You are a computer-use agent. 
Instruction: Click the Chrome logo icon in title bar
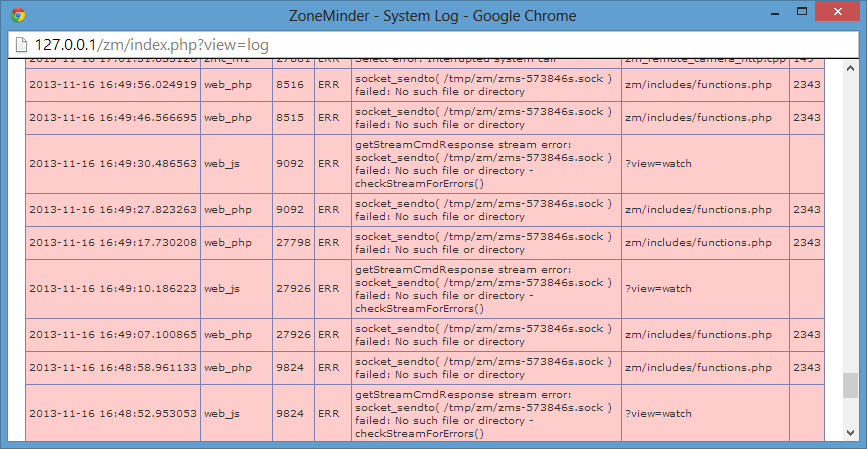click(18, 15)
